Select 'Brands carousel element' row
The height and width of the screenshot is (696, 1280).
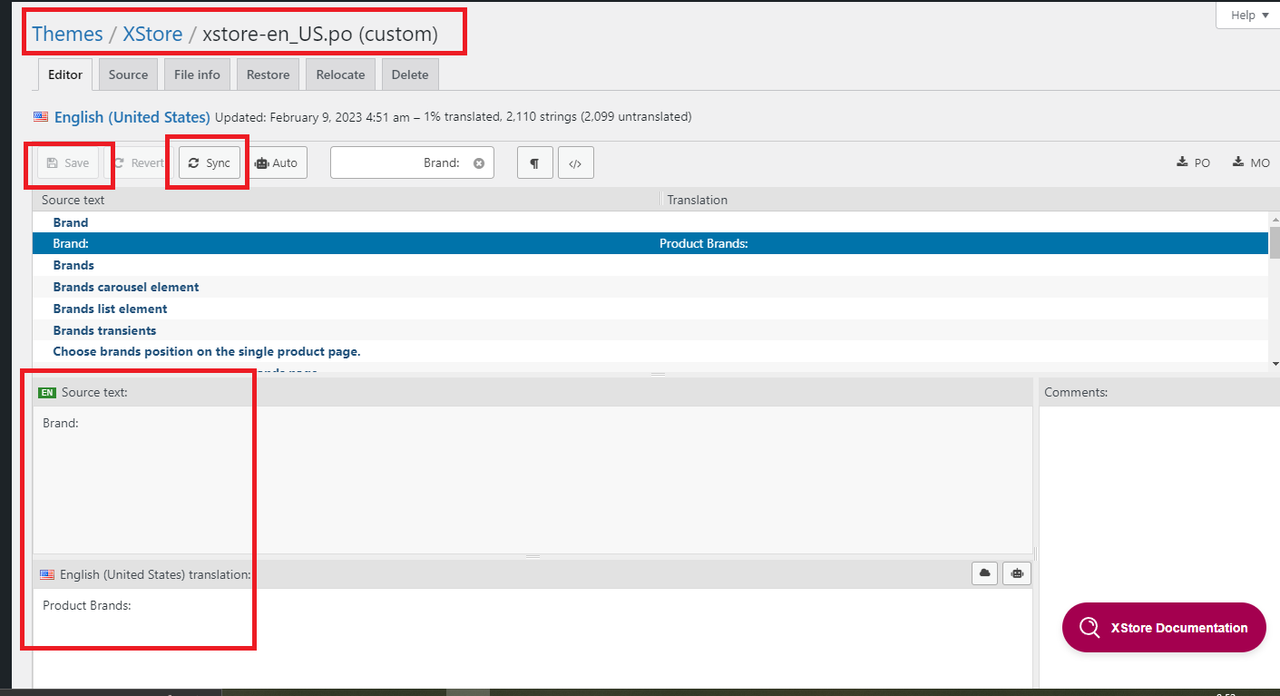click(x=651, y=287)
